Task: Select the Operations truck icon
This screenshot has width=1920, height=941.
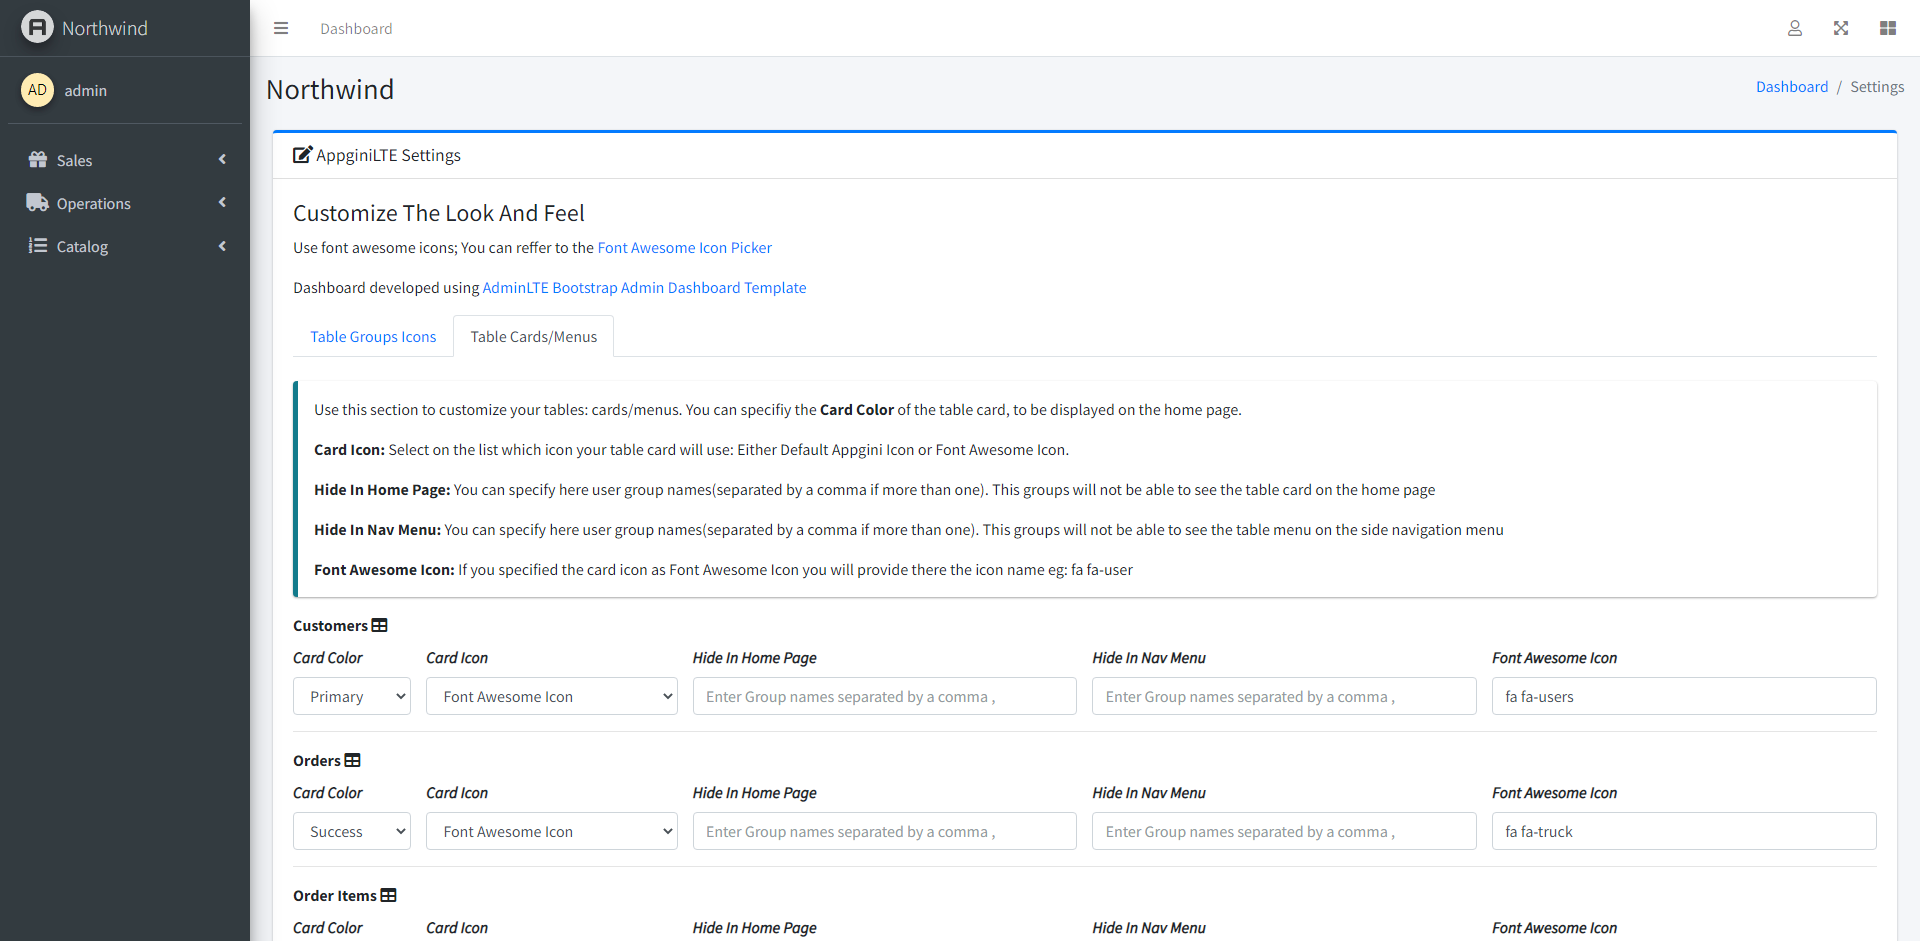Action: click(x=37, y=203)
